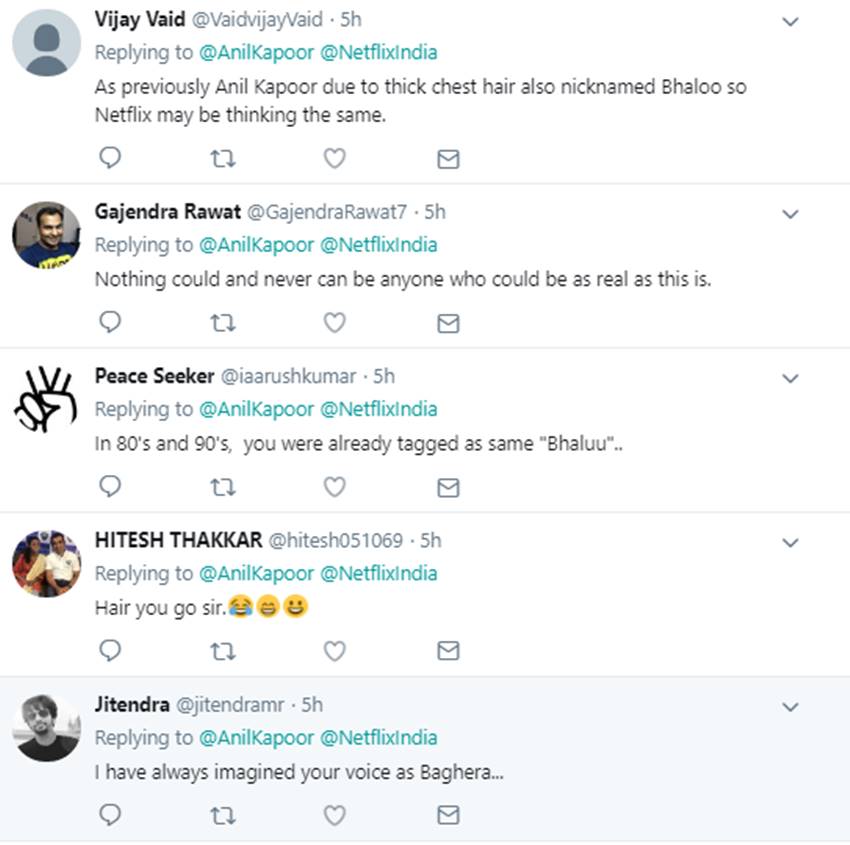Reply to Vijay Vaid's tweet
This screenshot has height=845, width=850.
pyautogui.click(x=111, y=158)
